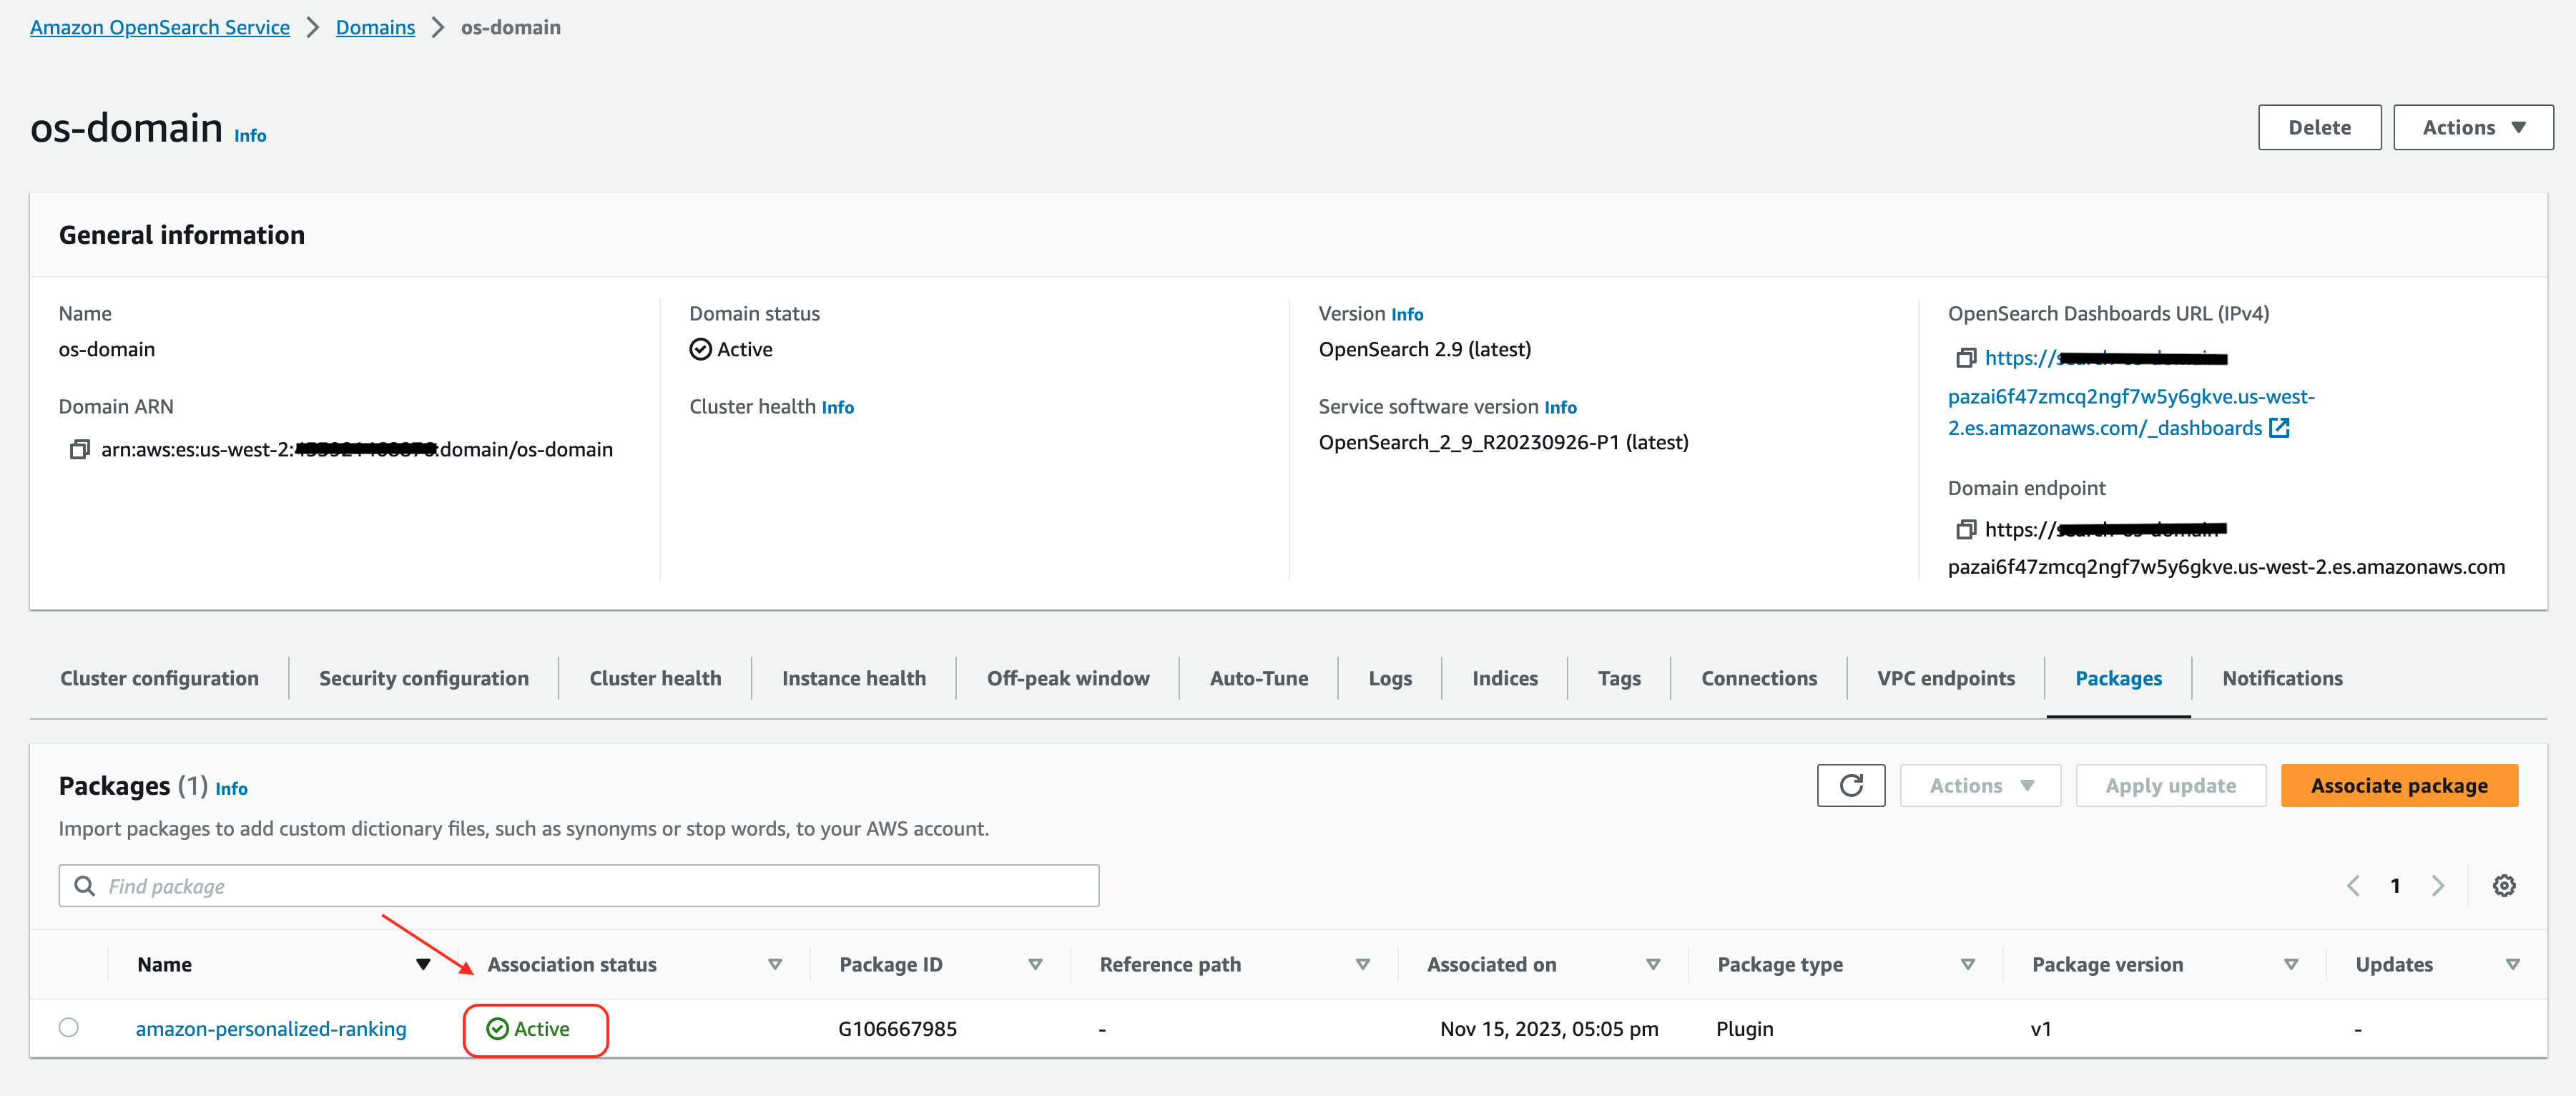Copy the OpenSearch Dashboards URL icon
This screenshot has width=2576, height=1096.
click(1966, 358)
